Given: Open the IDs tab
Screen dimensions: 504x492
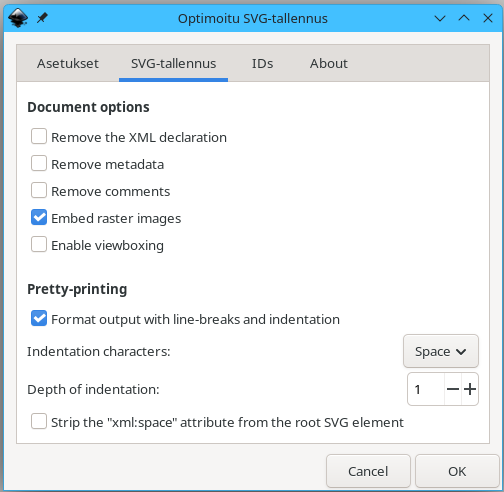Looking at the screenshot, I should click(x=262, y=63).
